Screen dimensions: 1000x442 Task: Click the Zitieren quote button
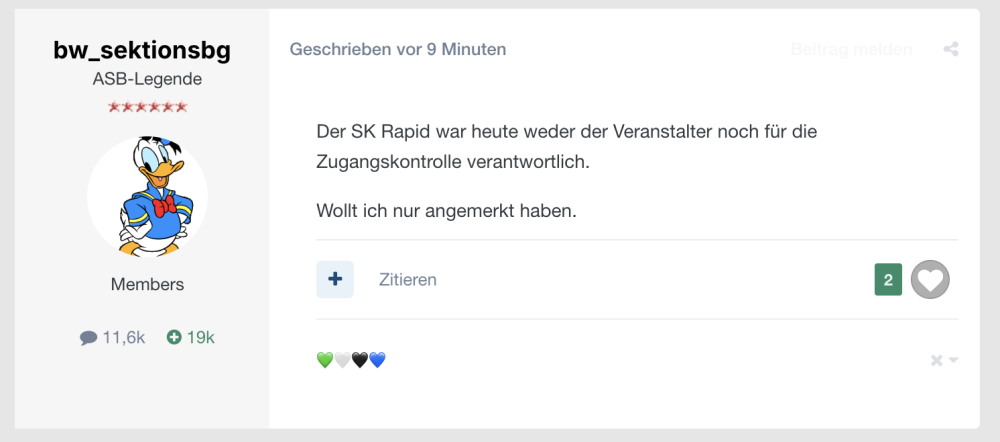coord(408,280)
